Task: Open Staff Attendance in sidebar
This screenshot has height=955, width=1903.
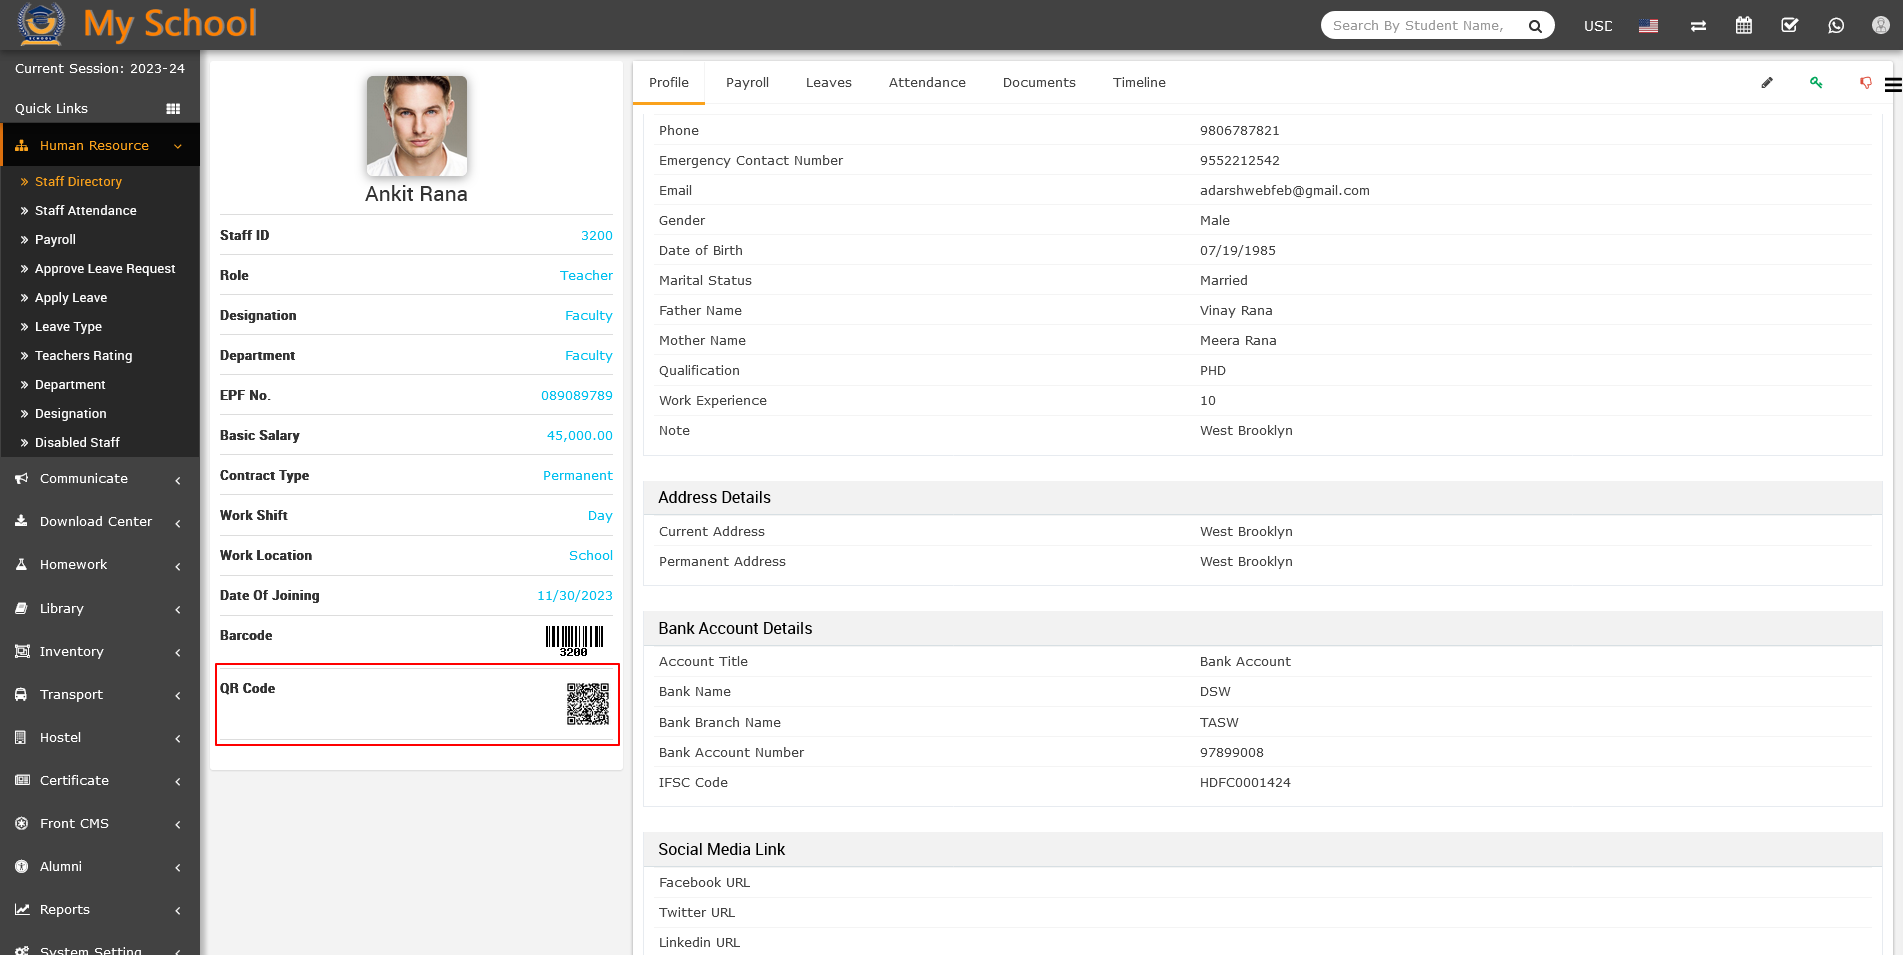Action: tap(86, 211)
